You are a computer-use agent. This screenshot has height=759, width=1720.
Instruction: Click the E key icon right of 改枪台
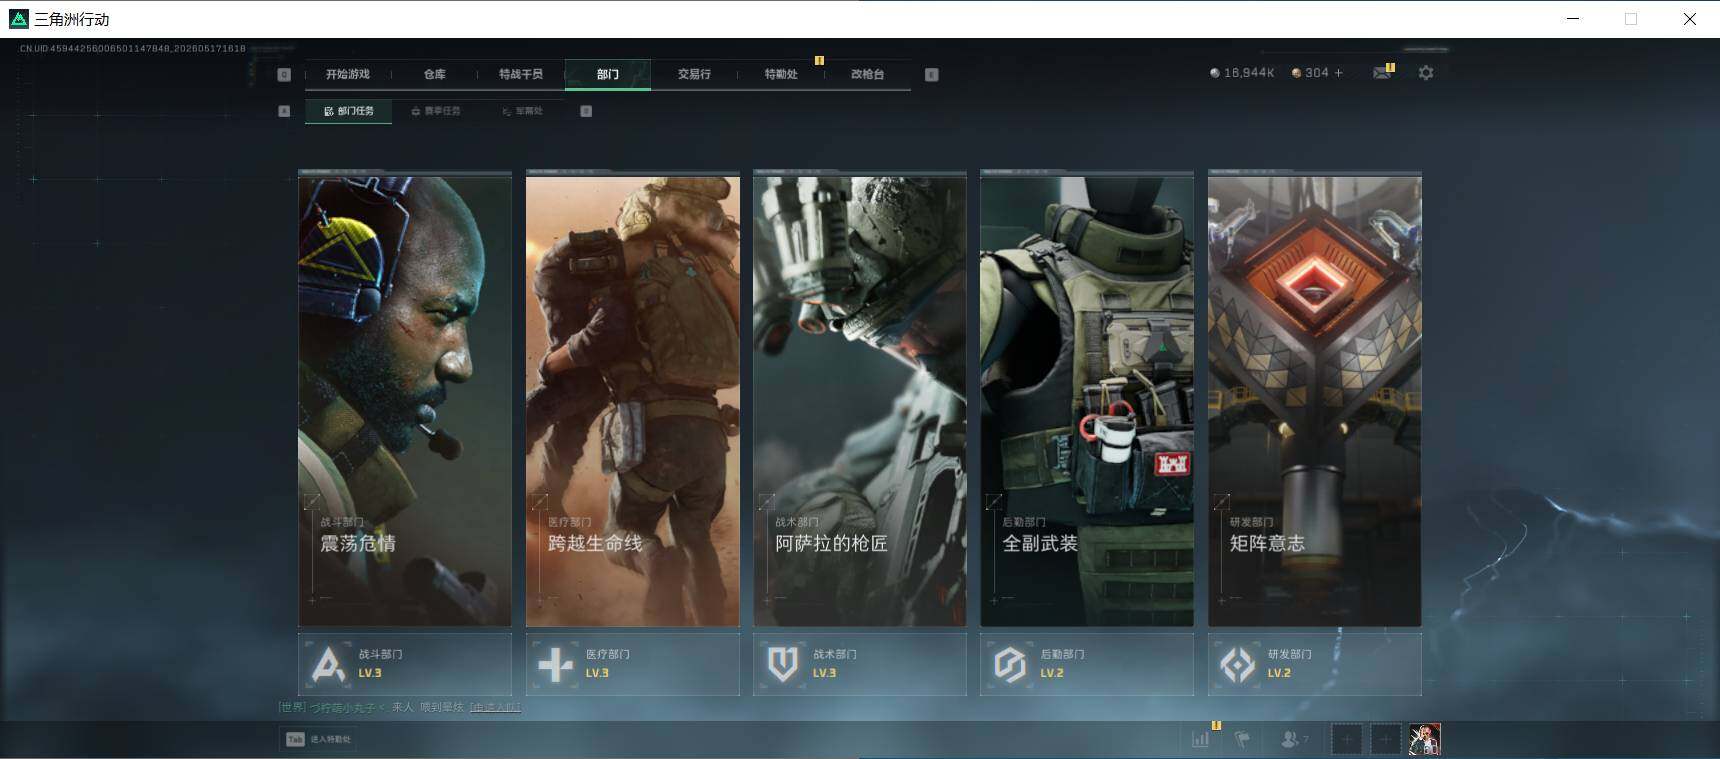[931, 74]
